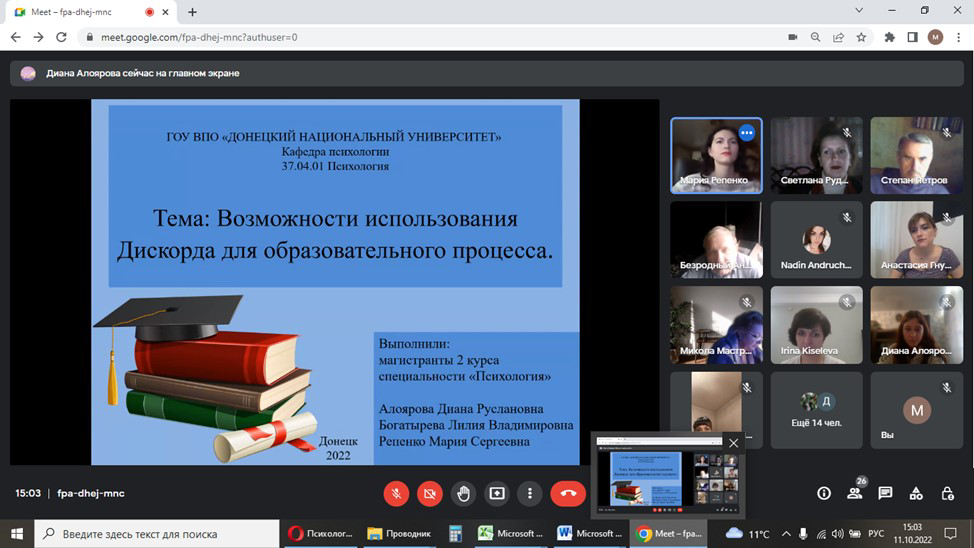The width and height of the screenshot is (974, 548).
Task: Click the shared presentation slide
Action: [335, 282]
